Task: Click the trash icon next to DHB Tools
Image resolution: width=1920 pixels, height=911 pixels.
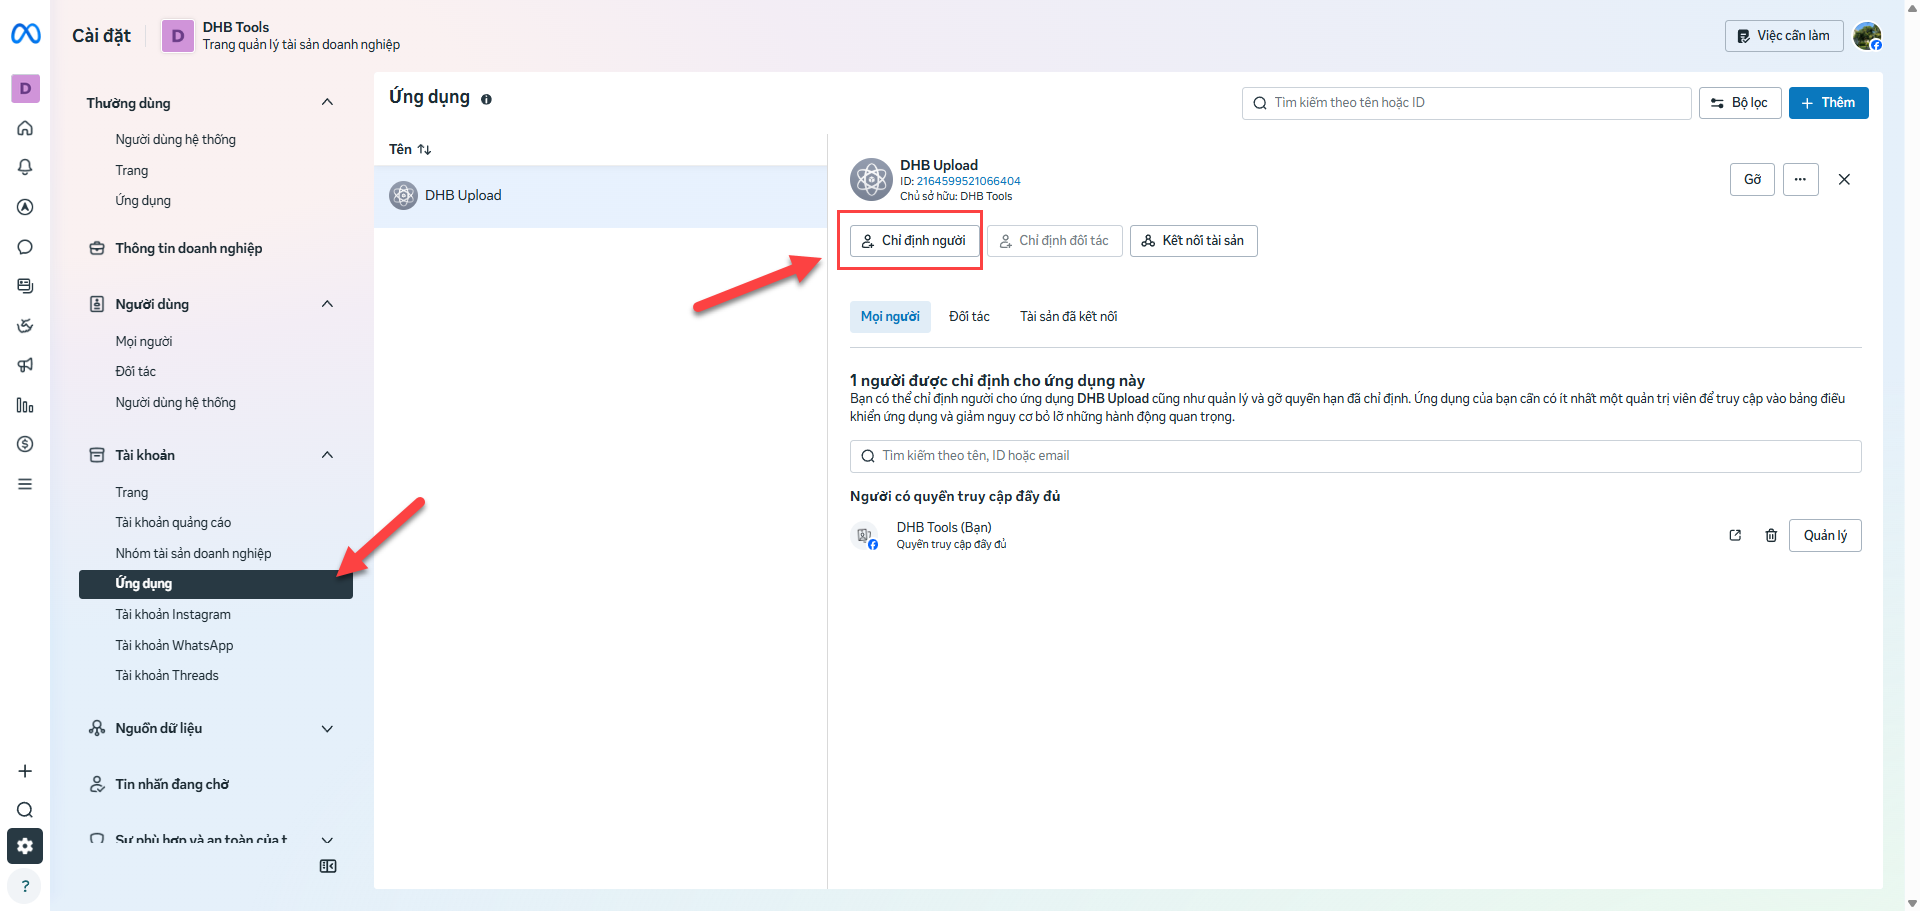Action: (1771, 535)
